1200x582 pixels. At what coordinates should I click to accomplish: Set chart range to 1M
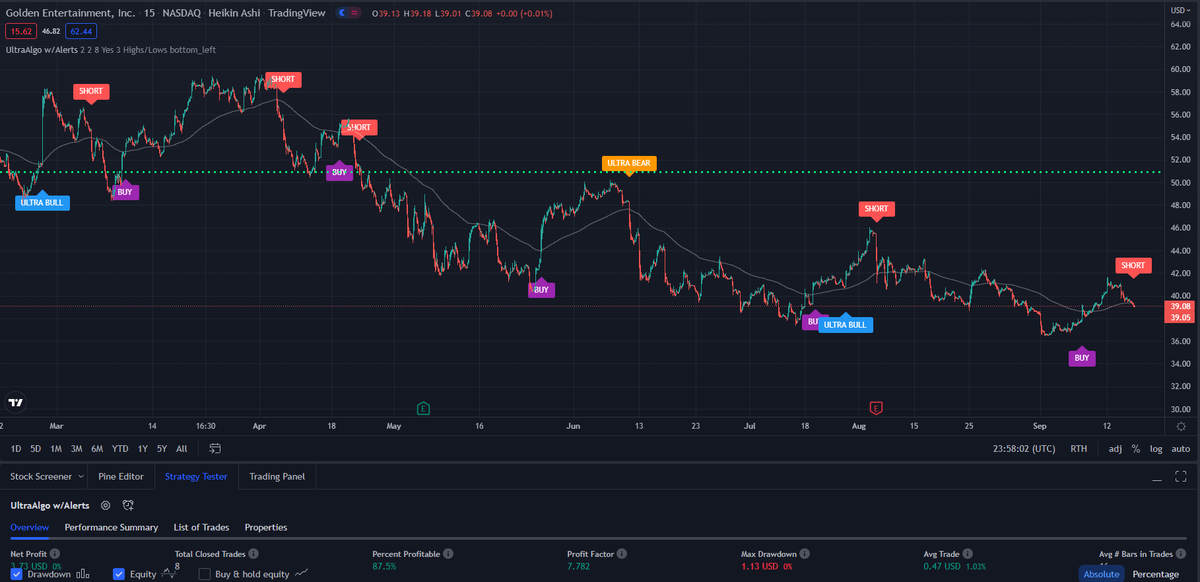tap(56, 448)
